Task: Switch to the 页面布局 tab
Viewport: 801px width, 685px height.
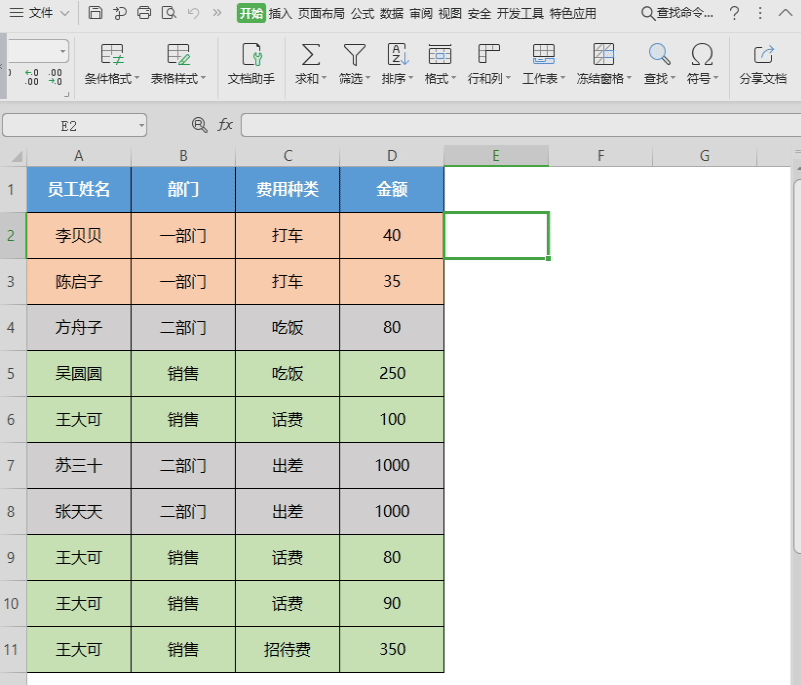Action: point(321,13)
